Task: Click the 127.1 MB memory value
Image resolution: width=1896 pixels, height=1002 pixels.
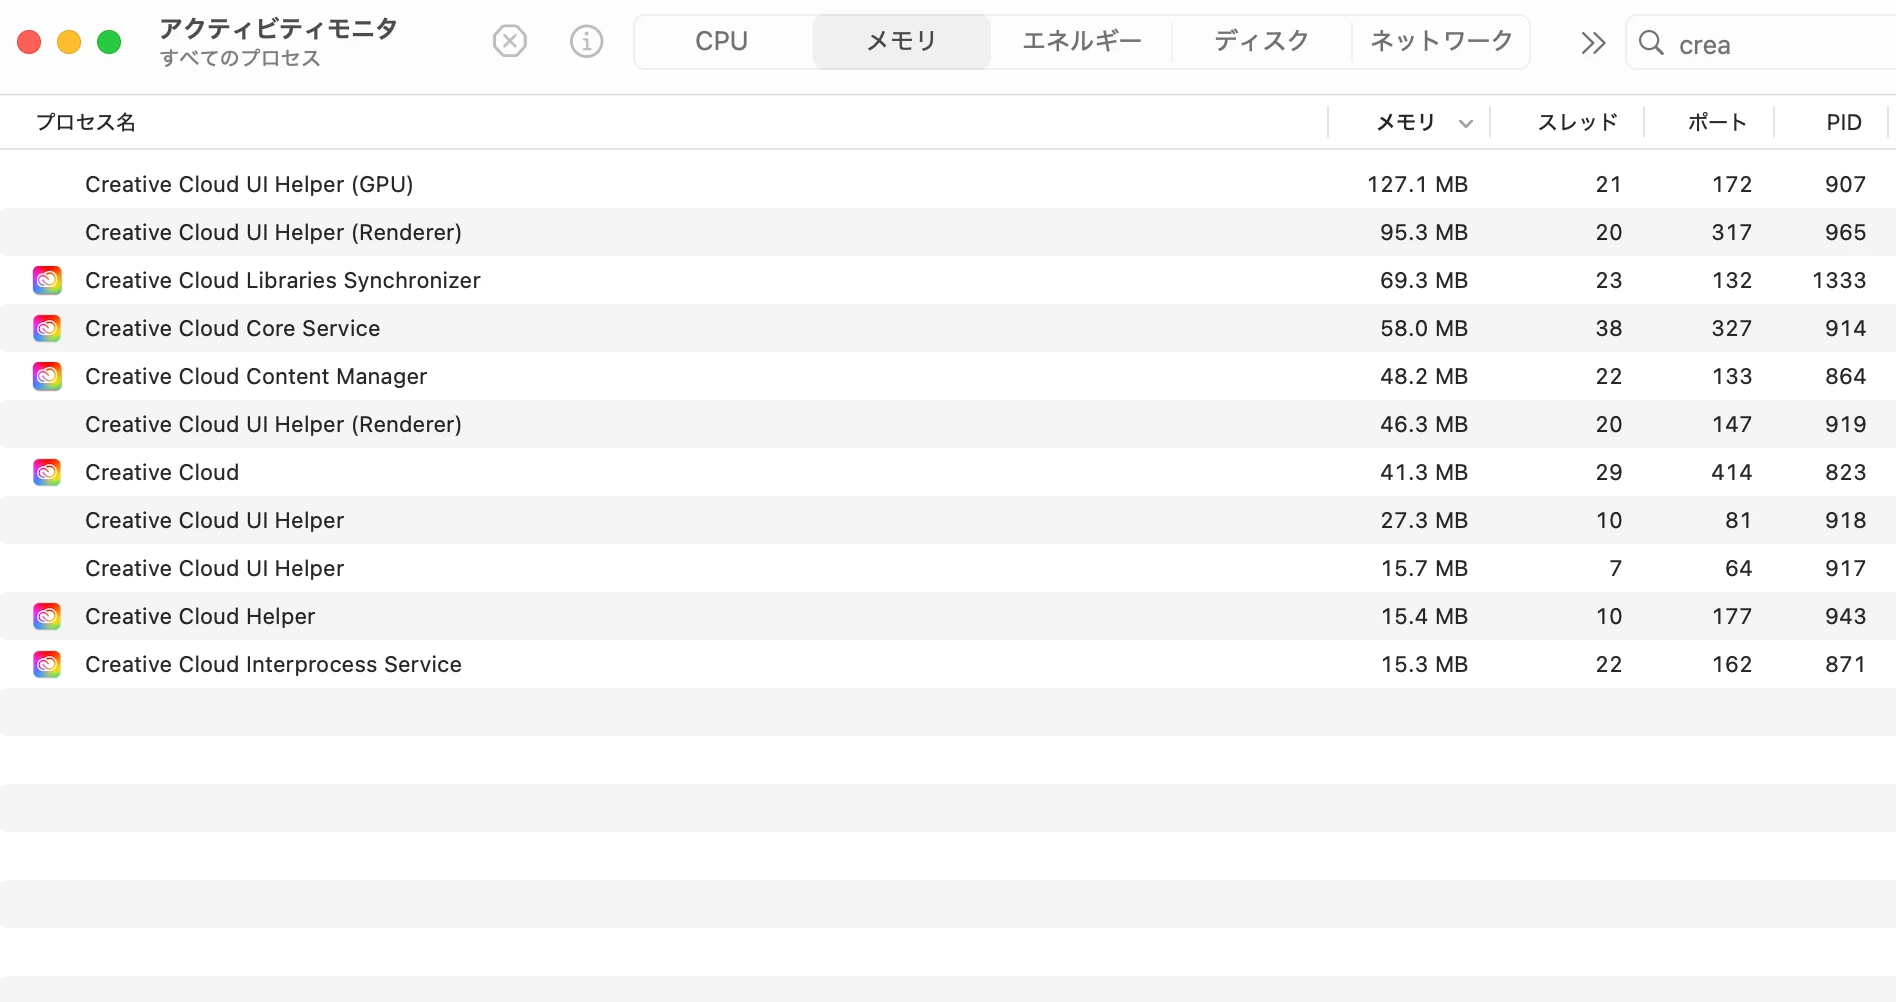Action: click(1417, 184)
